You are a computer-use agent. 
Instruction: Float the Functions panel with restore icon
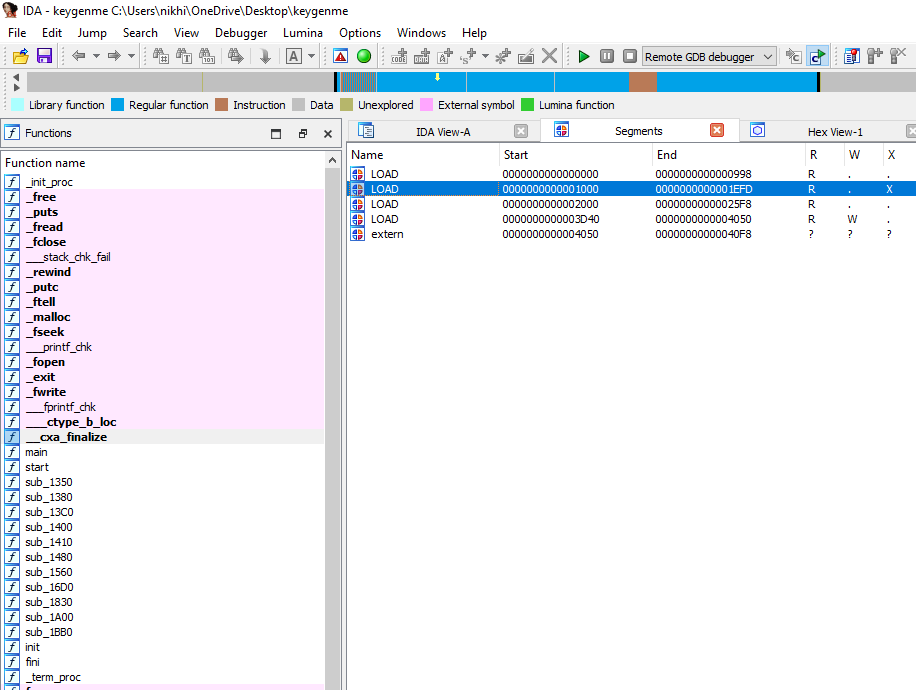pyautogui.click(x=303, y=134)
